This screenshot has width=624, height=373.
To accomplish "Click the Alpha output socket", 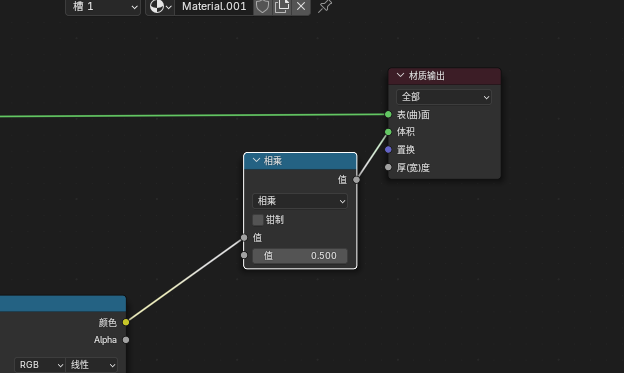I will click(x=126, y=340).
